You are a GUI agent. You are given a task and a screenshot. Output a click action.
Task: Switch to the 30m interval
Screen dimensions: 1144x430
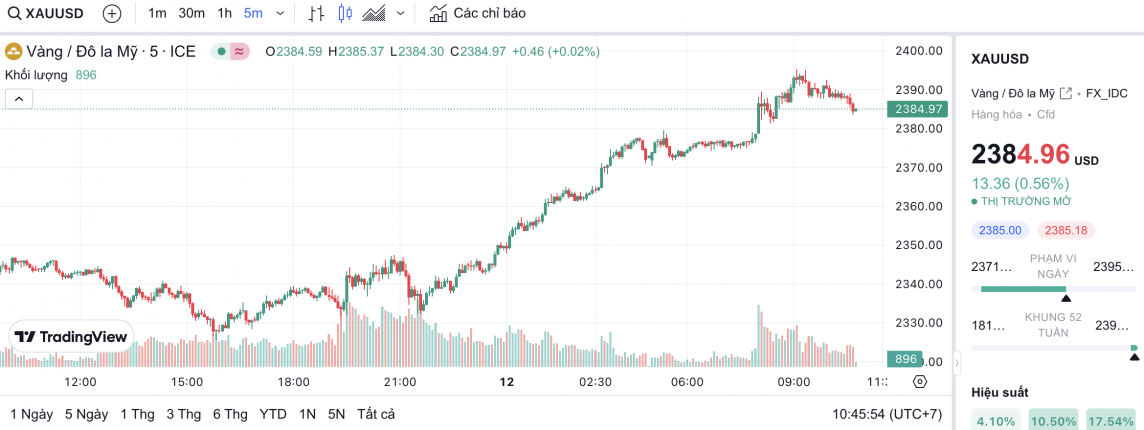[191, 14]
